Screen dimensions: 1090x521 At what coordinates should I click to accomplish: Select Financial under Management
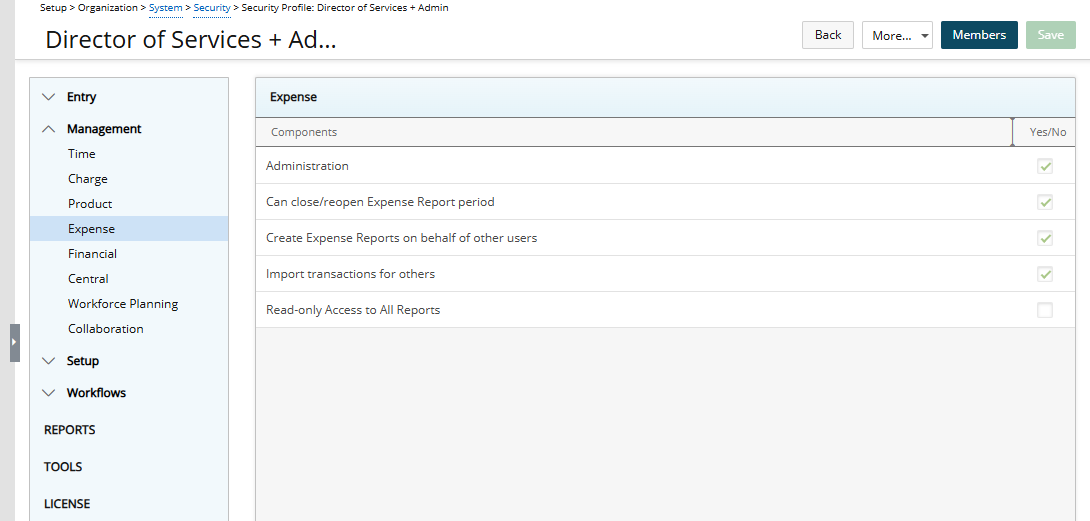pos(92,254)
